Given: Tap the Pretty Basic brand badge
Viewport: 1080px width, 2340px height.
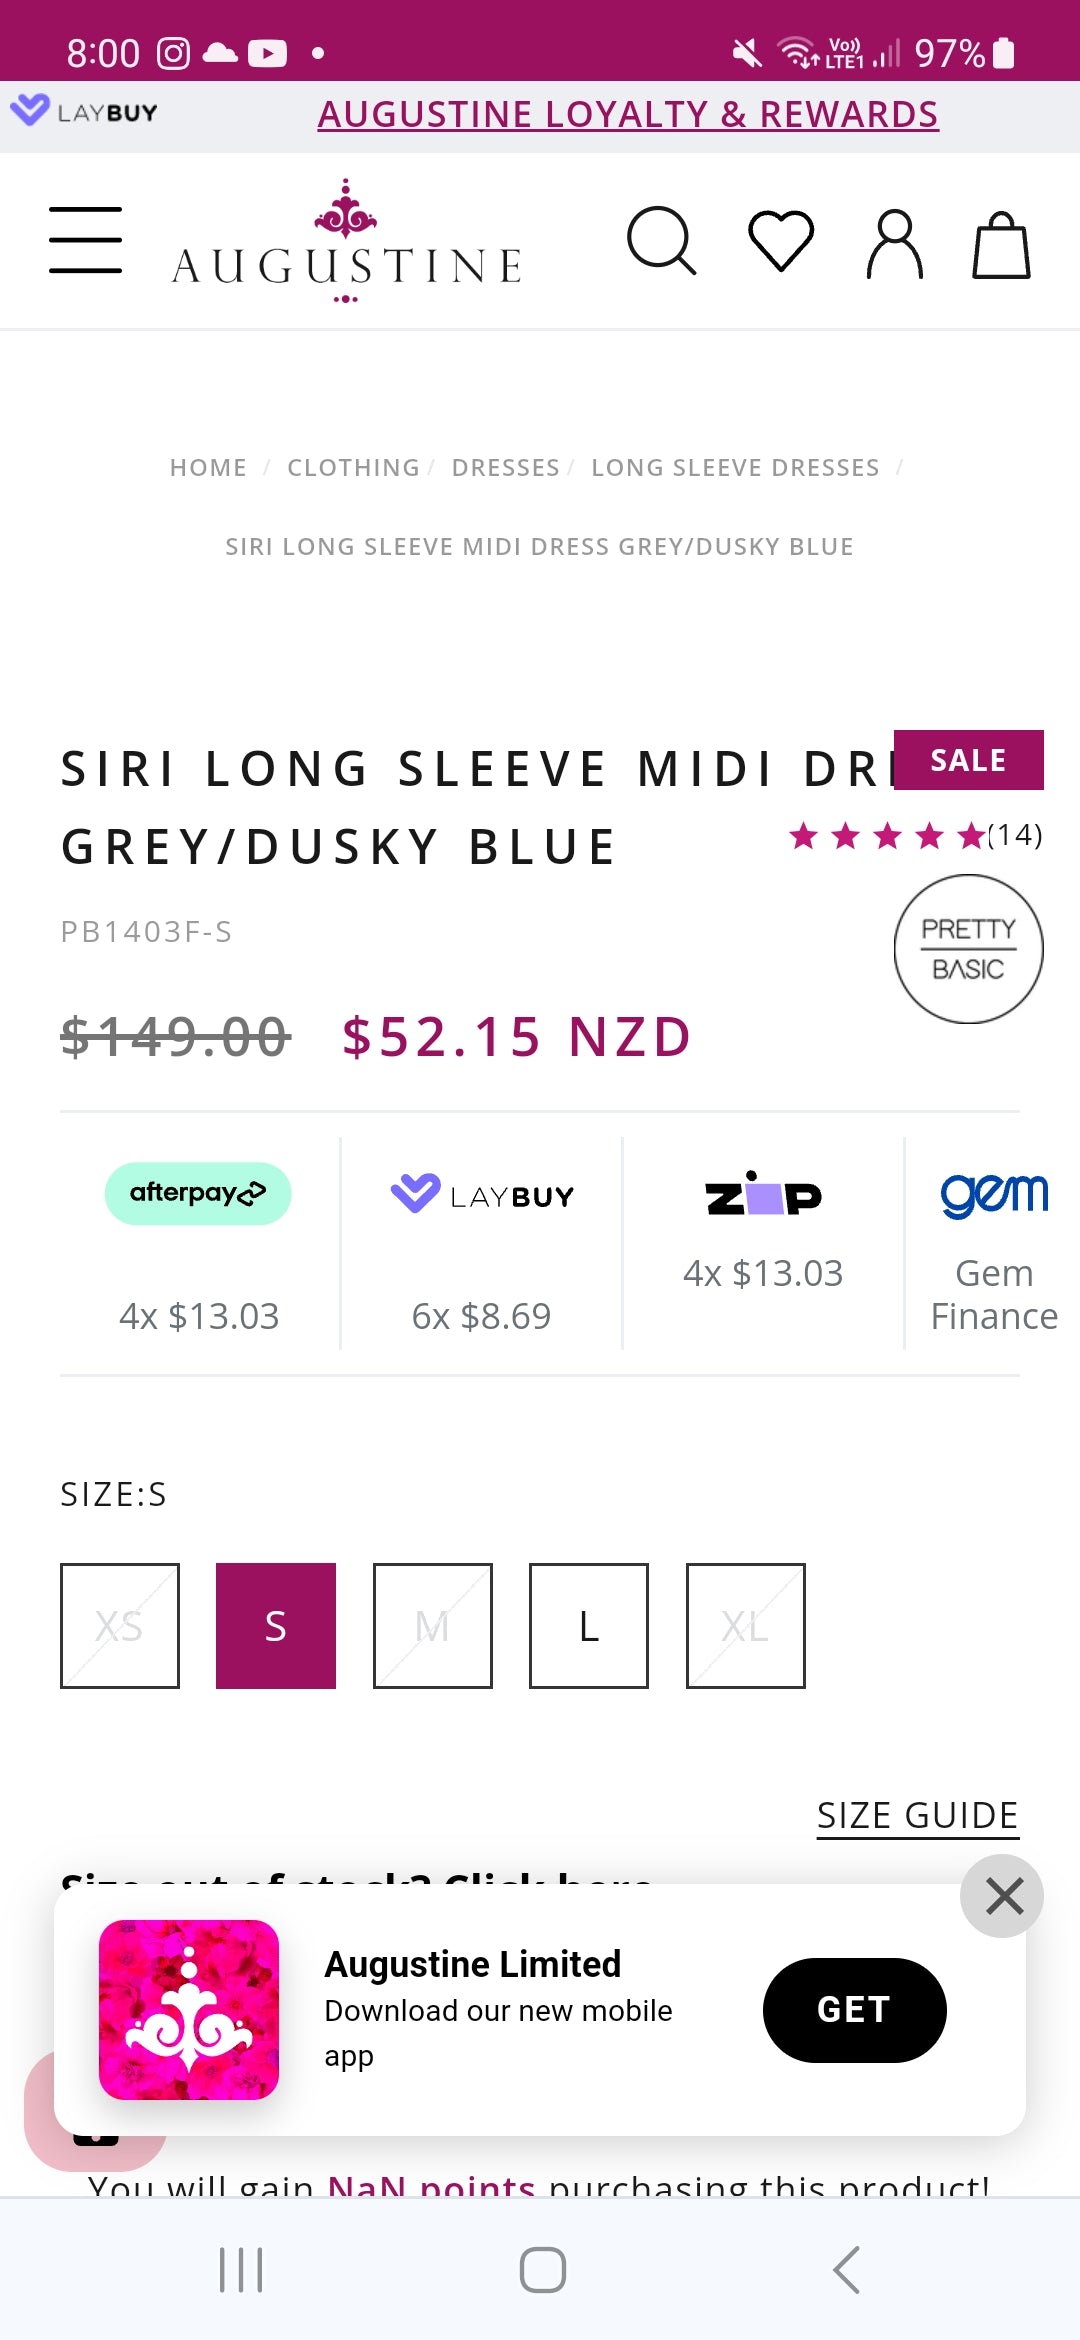Looking at the screenshot, I should (968, 949).
